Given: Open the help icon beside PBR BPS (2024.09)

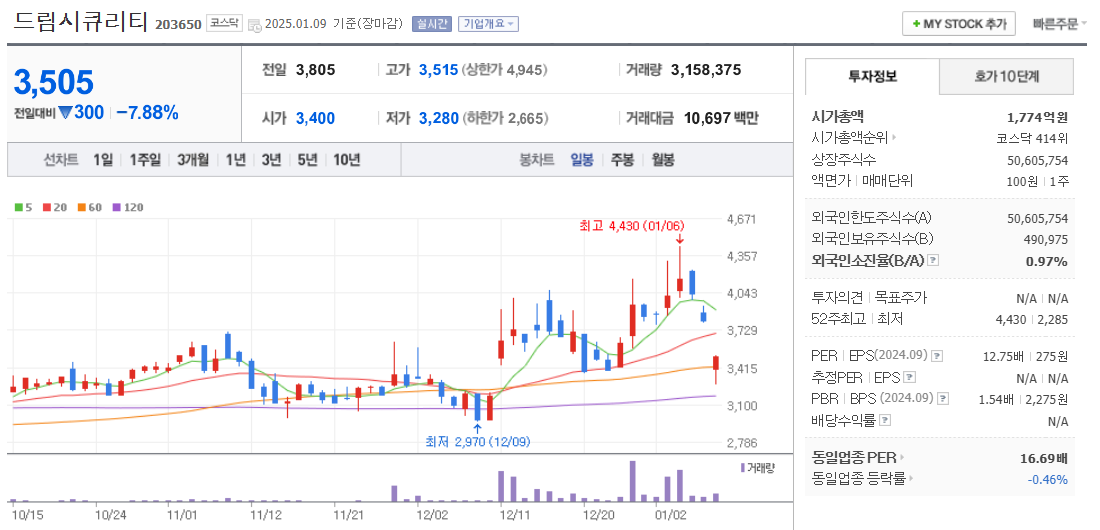Looking at the screenshot, I should point(943,399).
